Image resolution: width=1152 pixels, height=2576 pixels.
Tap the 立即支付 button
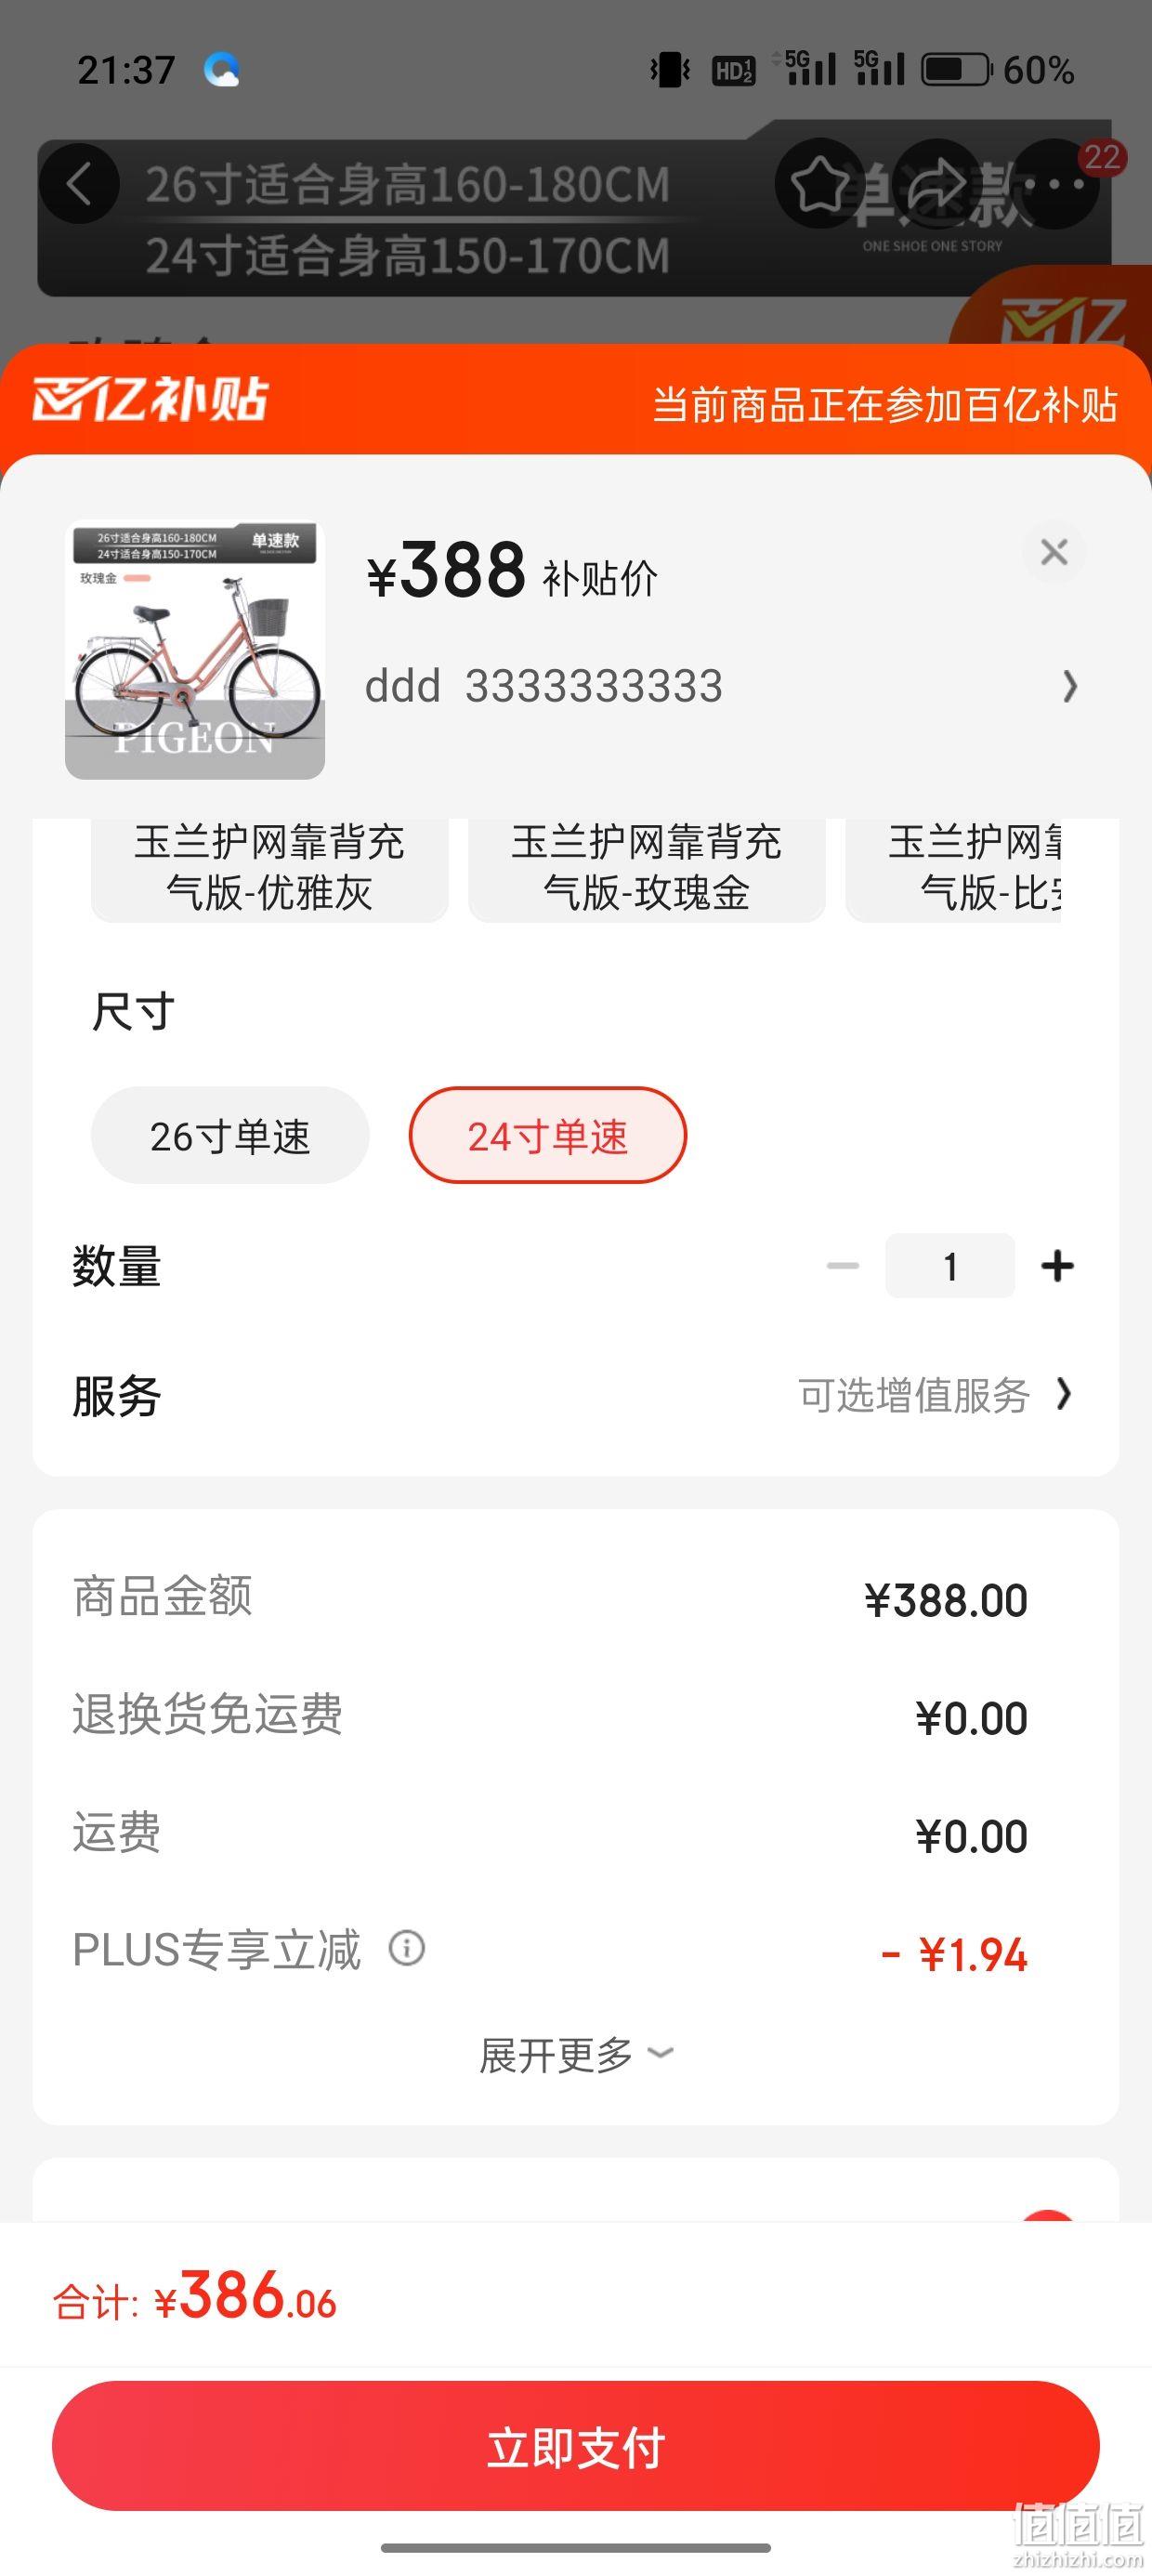(576, 2446)
